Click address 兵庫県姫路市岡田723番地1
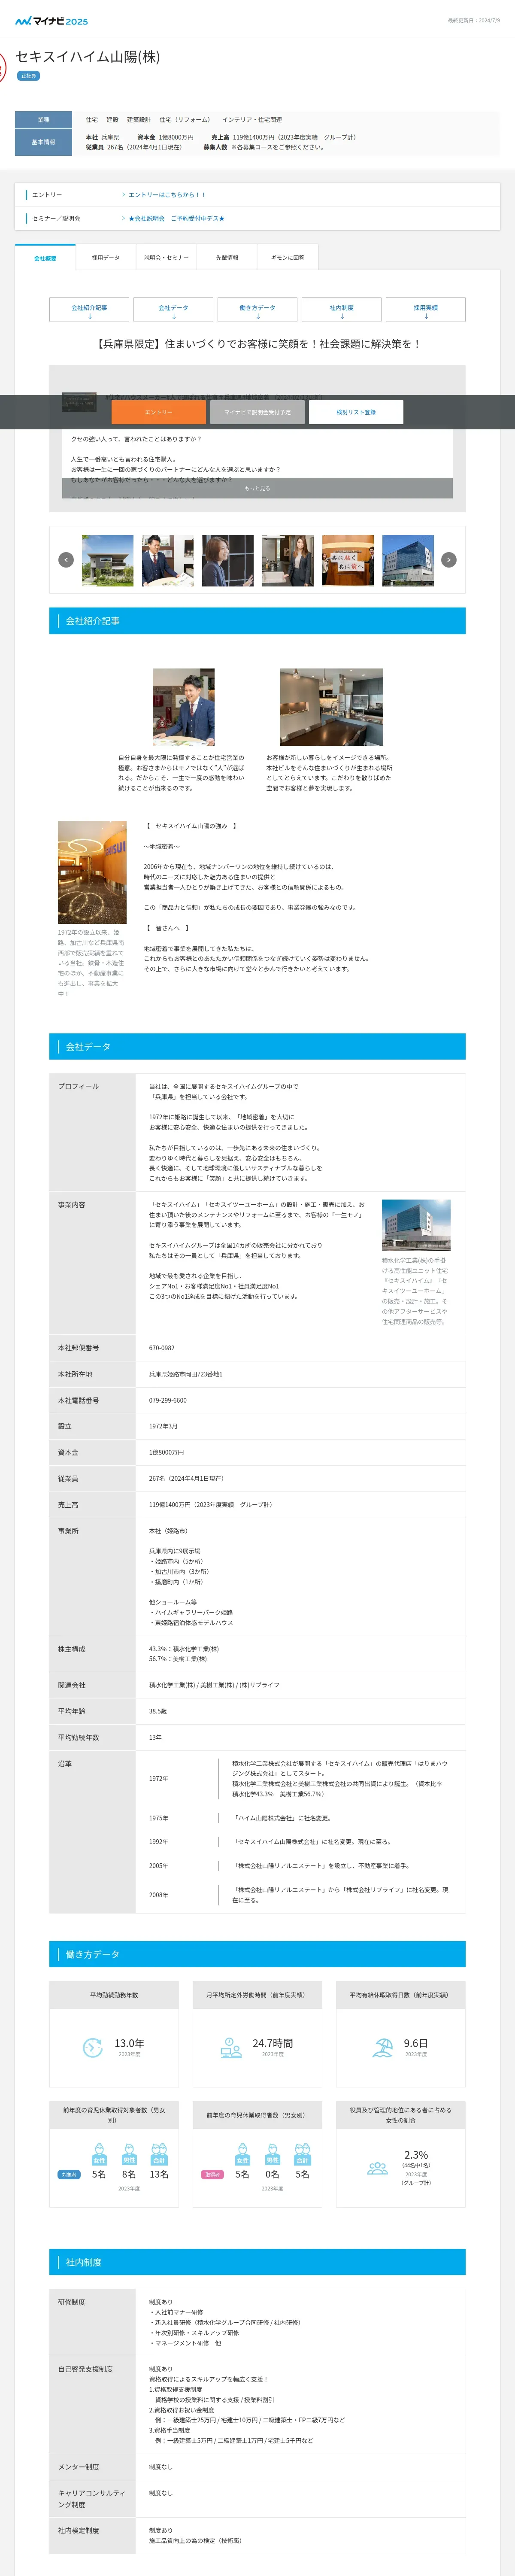515x2576 pixels. click(186, 1374)
